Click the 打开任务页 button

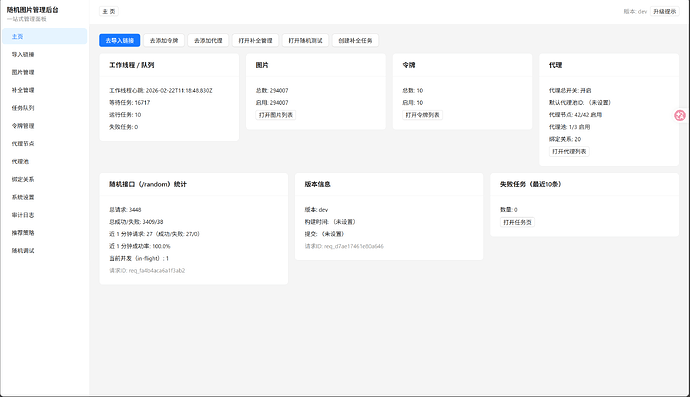[x=517, y=222]
